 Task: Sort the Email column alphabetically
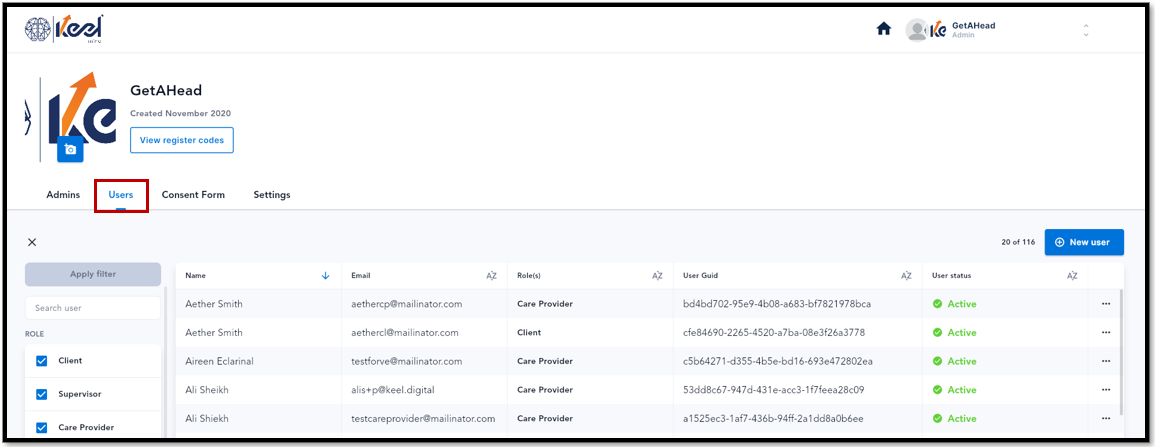tap(491, 275)
